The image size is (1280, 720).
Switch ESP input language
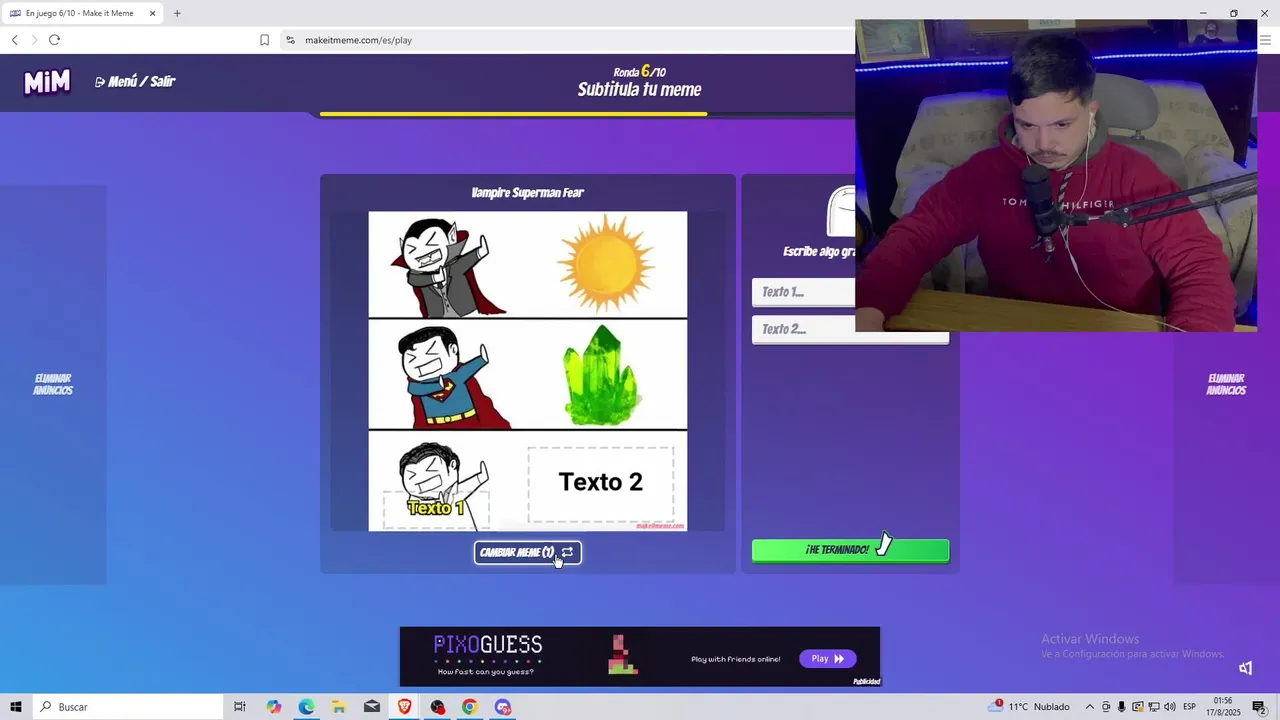click(x=1190, y=707)
